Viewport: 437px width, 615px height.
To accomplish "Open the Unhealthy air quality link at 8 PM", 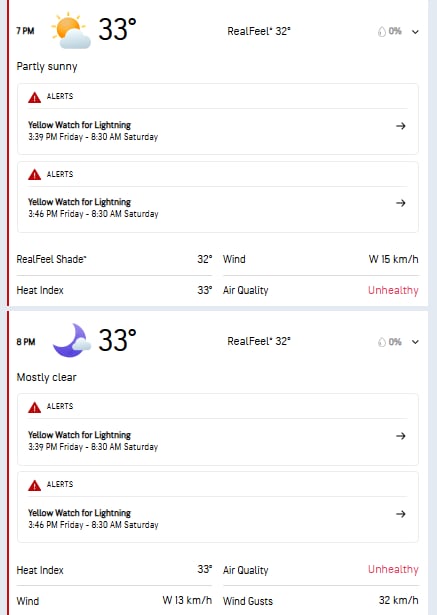I will 393,570.
